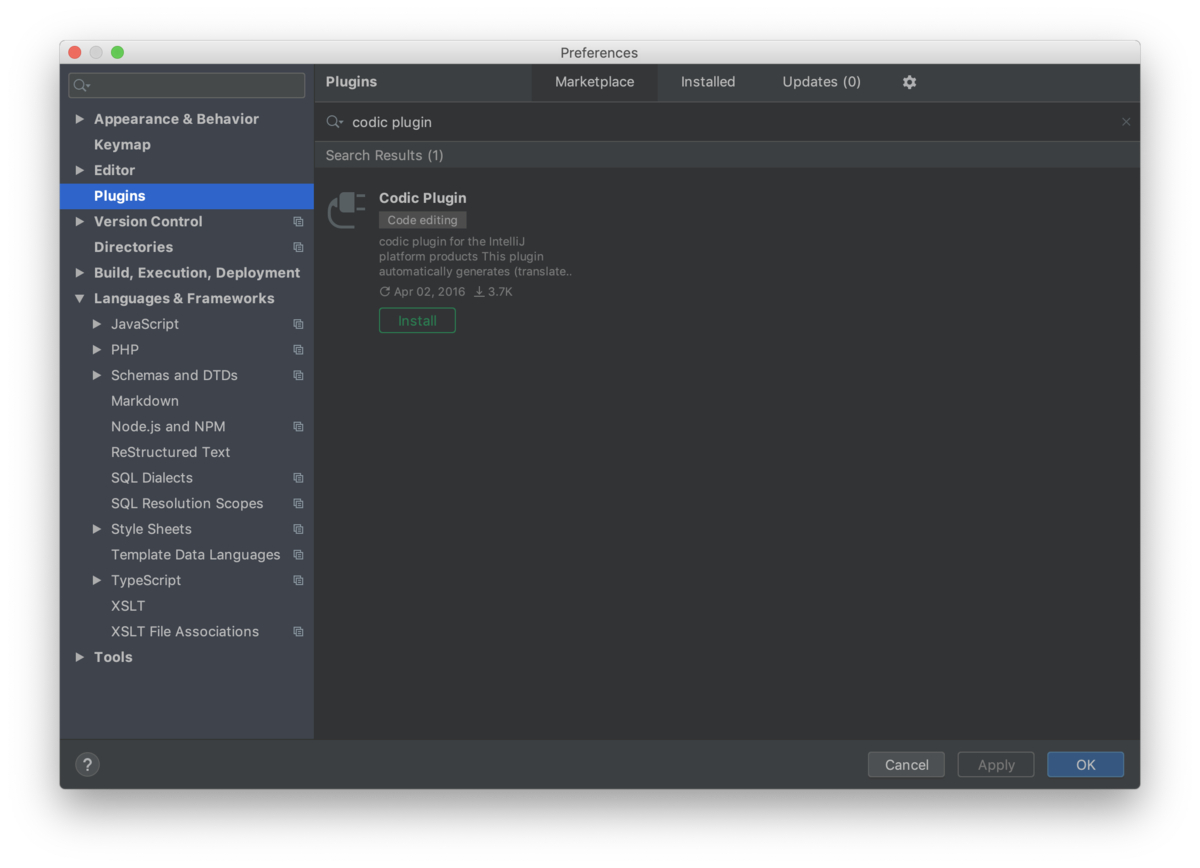Screen dimensions: 1200x868
Task: Open SQL Resolution Scopes settings
Action: click(x=187, y=503)
